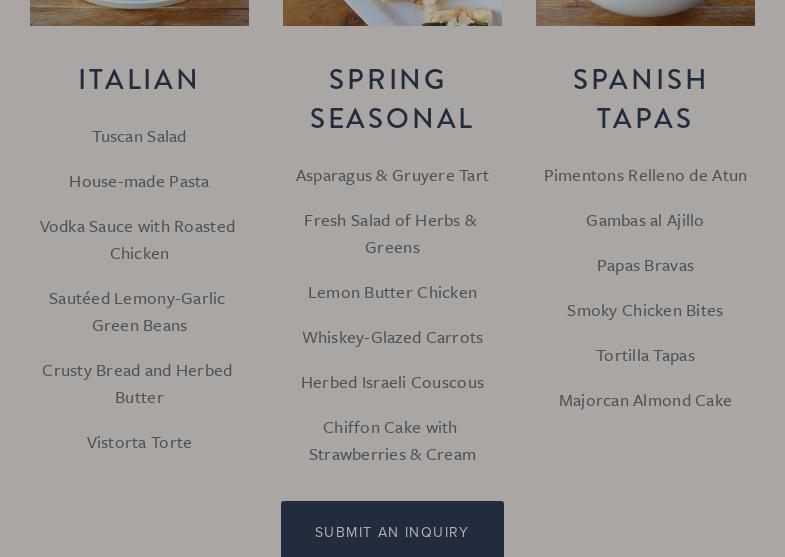Click the Majorcan Almond Cake item
785x557 pixels.
645,400
